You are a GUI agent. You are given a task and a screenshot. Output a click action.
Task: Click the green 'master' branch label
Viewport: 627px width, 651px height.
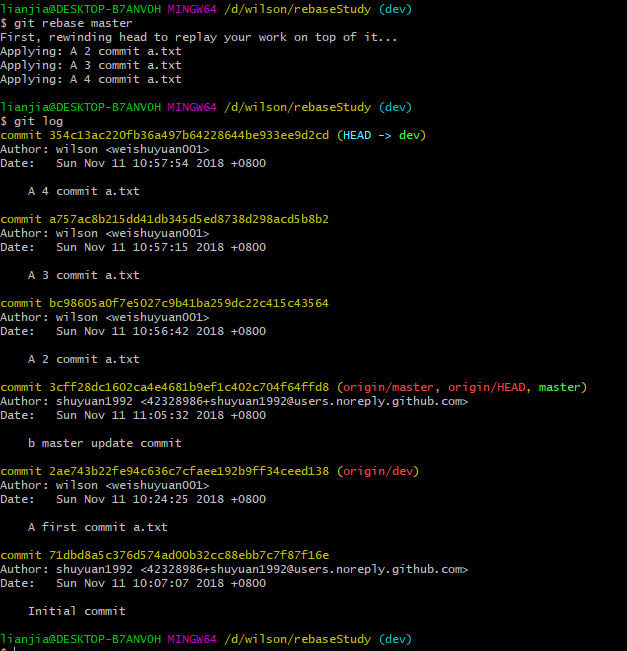click(x=559, y=387)
